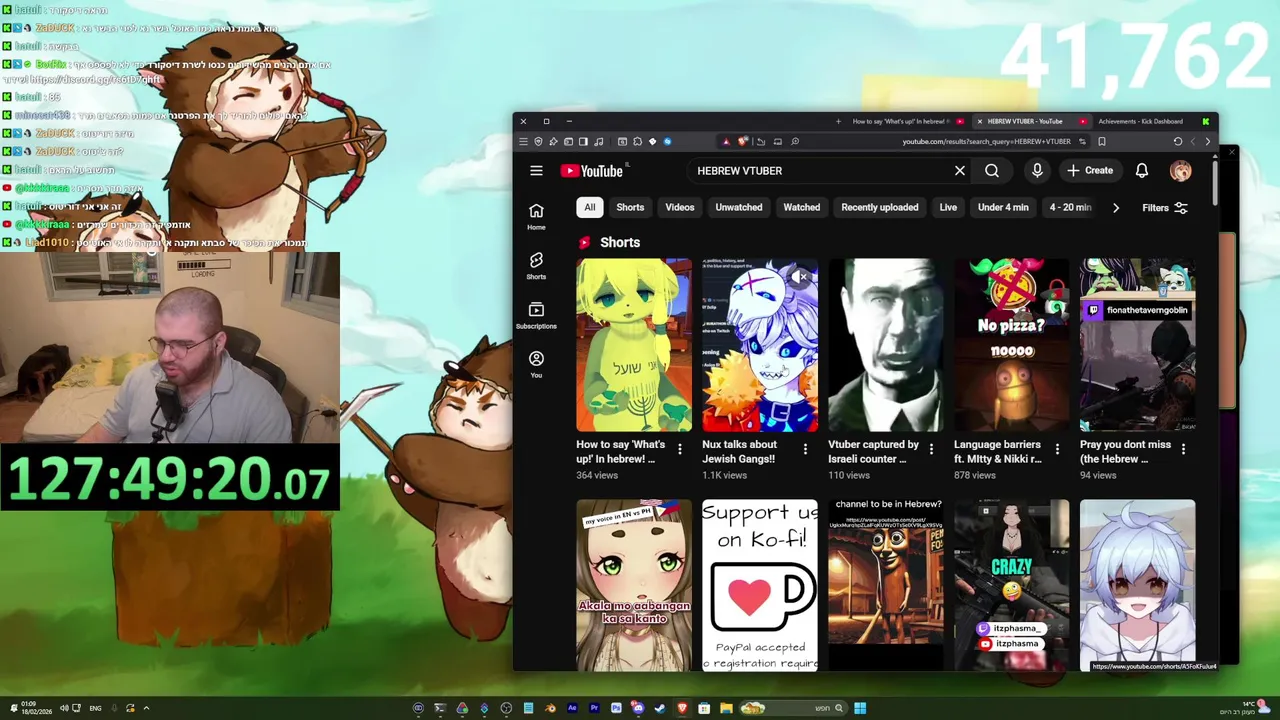This screenshot has height=720, width=1280.
Task: Open options for 'Vtuber captured by' short
Action: click(931, 449)
